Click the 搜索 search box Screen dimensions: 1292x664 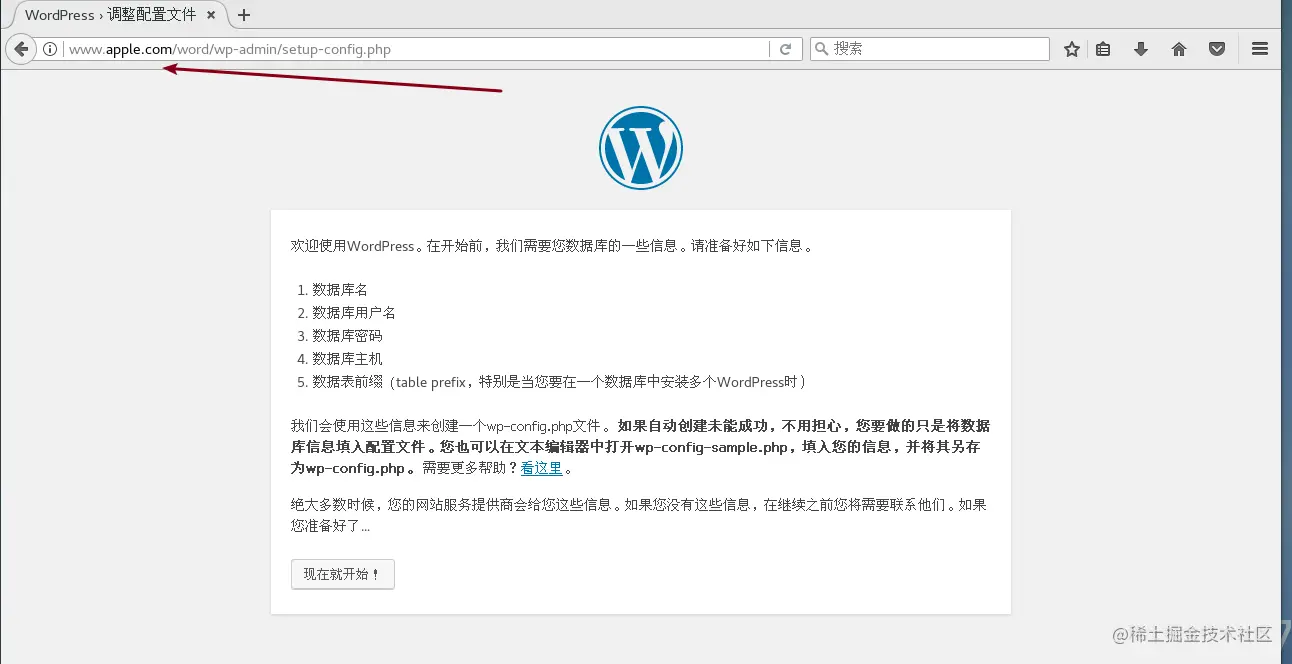click(929, 49)
